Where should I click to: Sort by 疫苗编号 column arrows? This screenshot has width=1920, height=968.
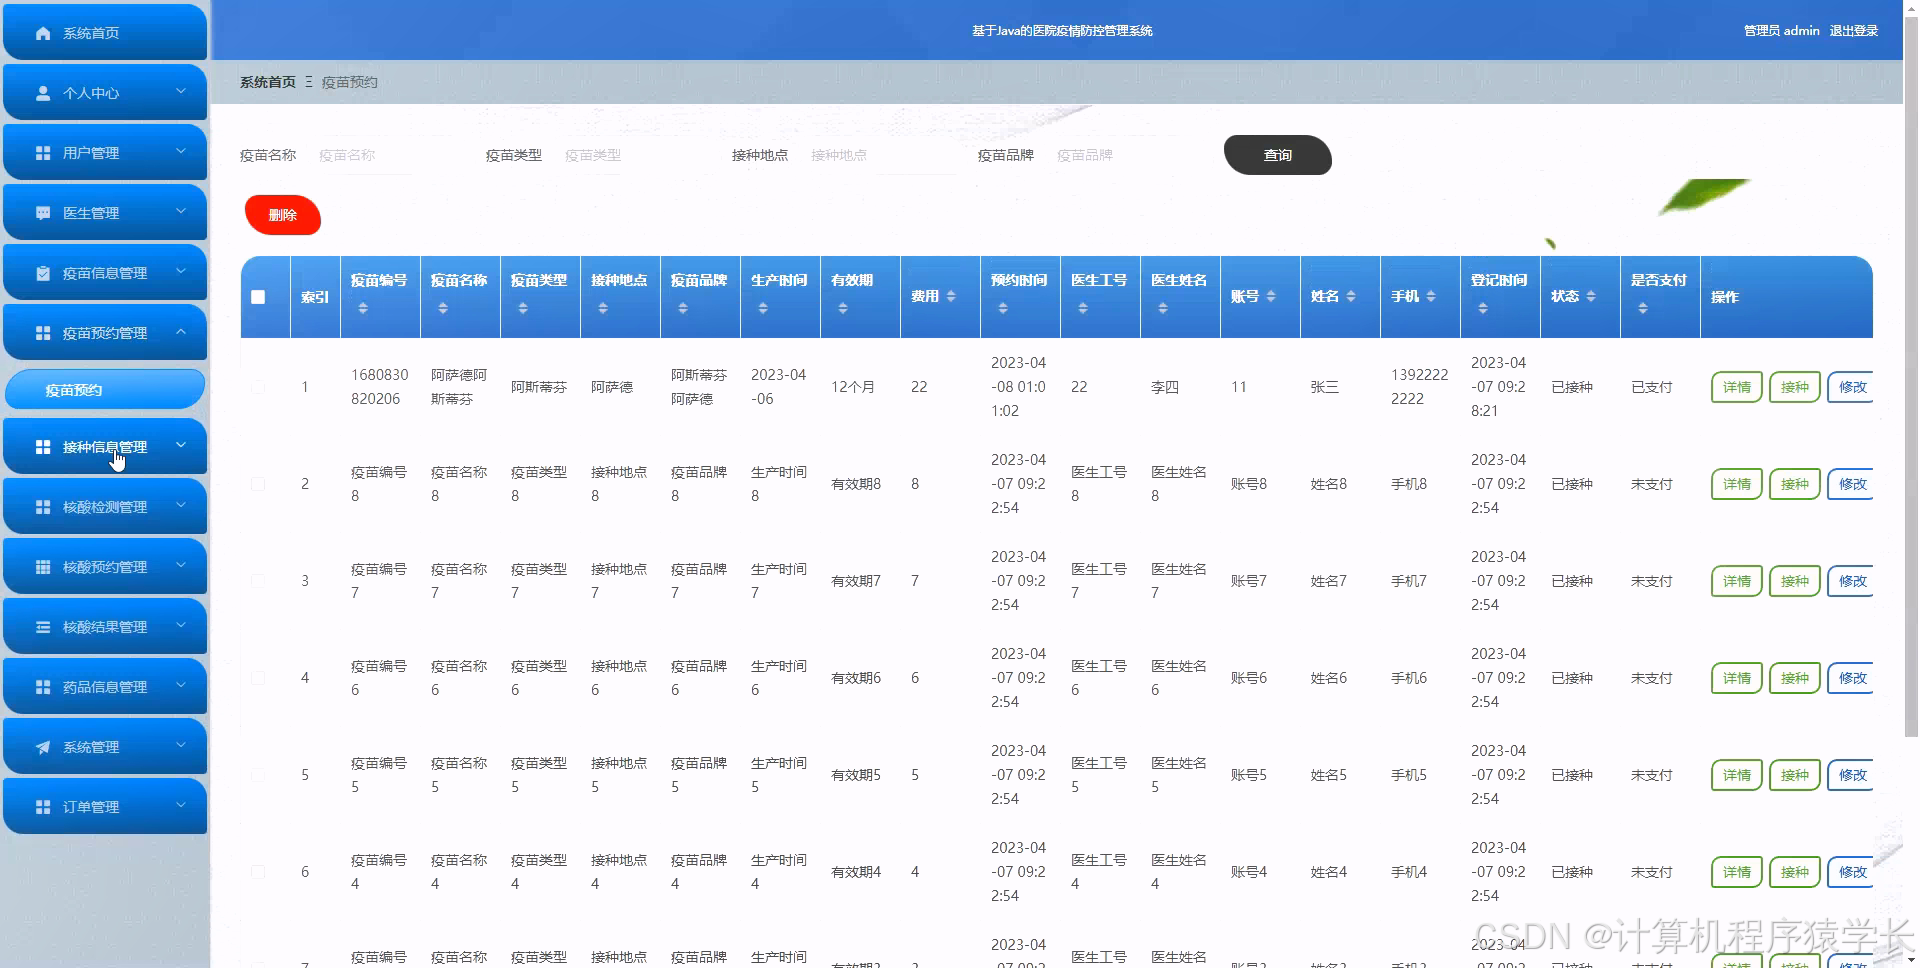coord(363,309)
